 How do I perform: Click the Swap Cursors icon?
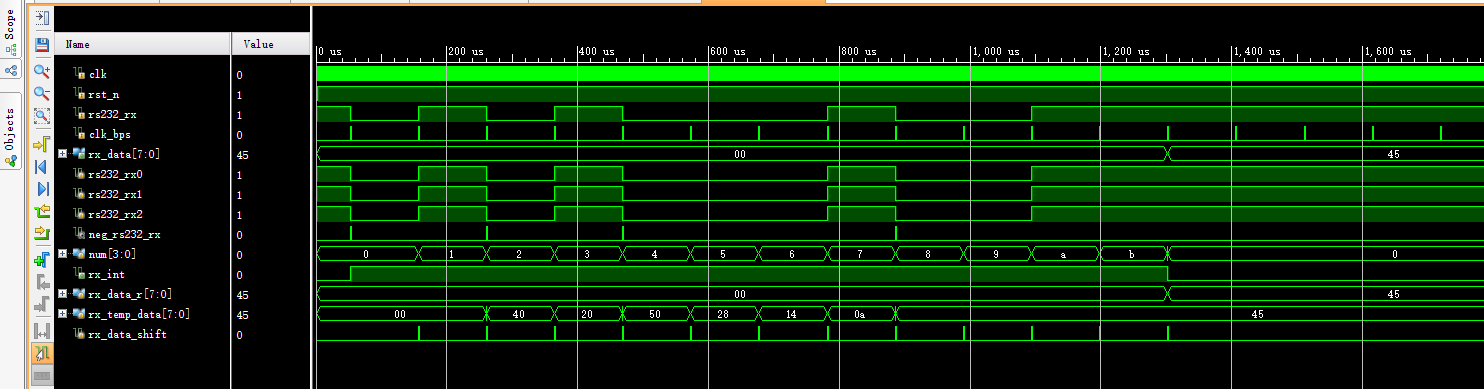click(x=42, y=331)
